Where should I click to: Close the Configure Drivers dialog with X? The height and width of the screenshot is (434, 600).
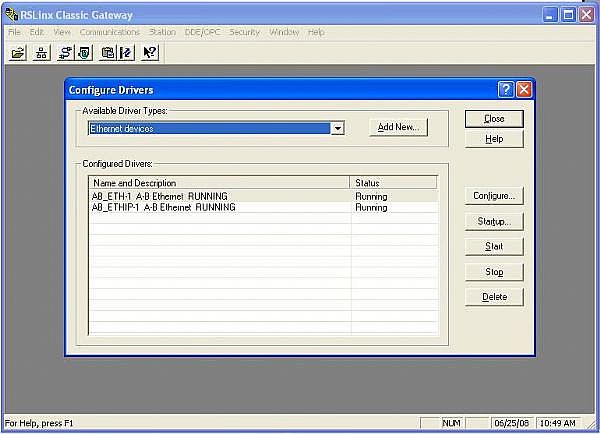[x=524, y=90]
